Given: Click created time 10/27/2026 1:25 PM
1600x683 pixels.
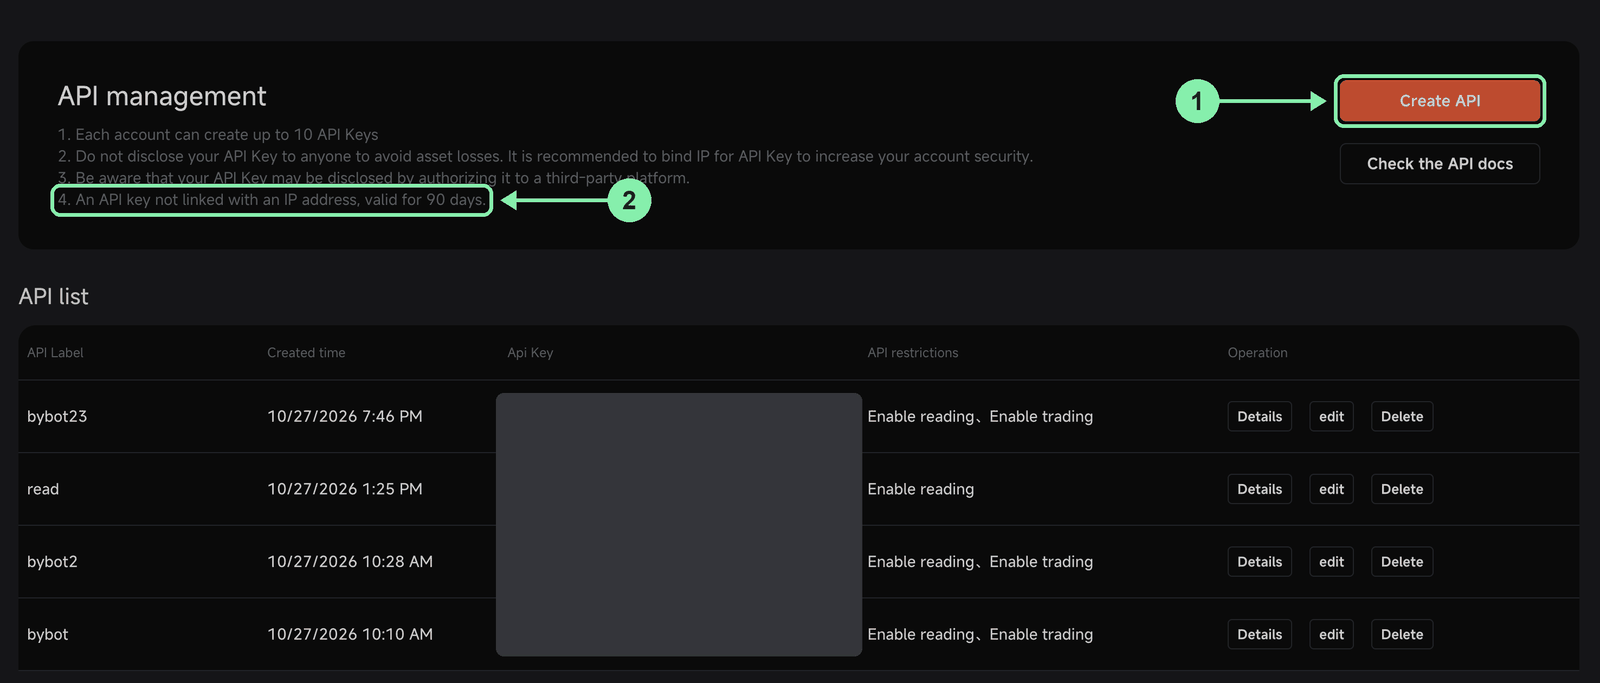Looking at the screenshot, I should click(x=345, y=489).
